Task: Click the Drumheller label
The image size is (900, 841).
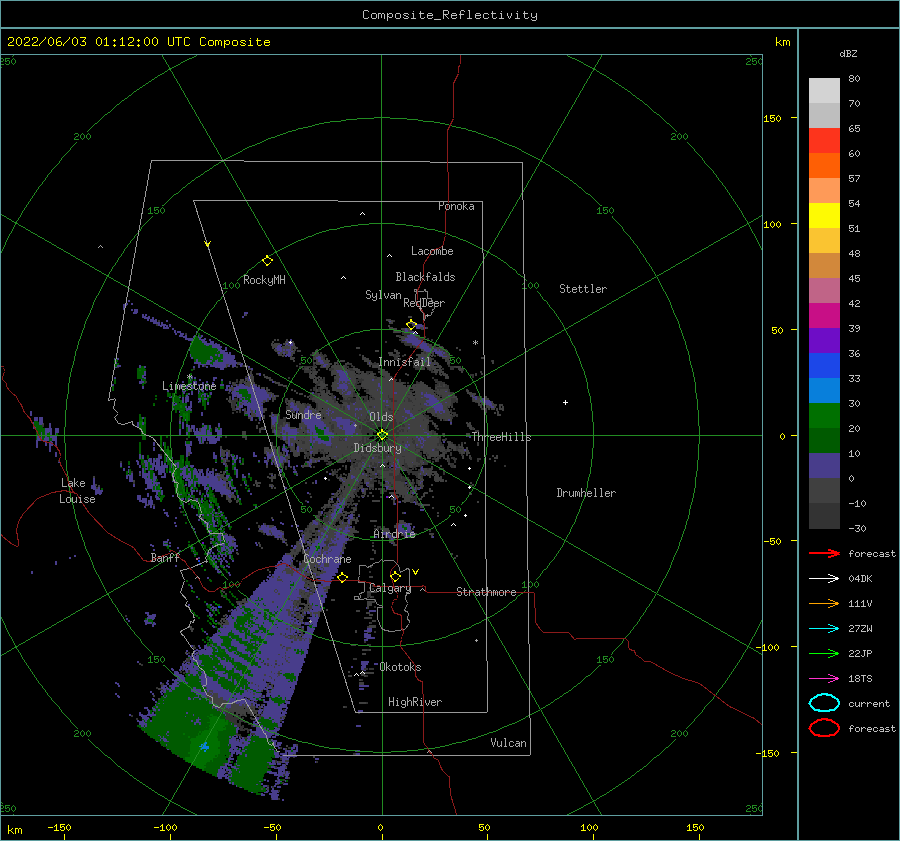Action: 586,493
